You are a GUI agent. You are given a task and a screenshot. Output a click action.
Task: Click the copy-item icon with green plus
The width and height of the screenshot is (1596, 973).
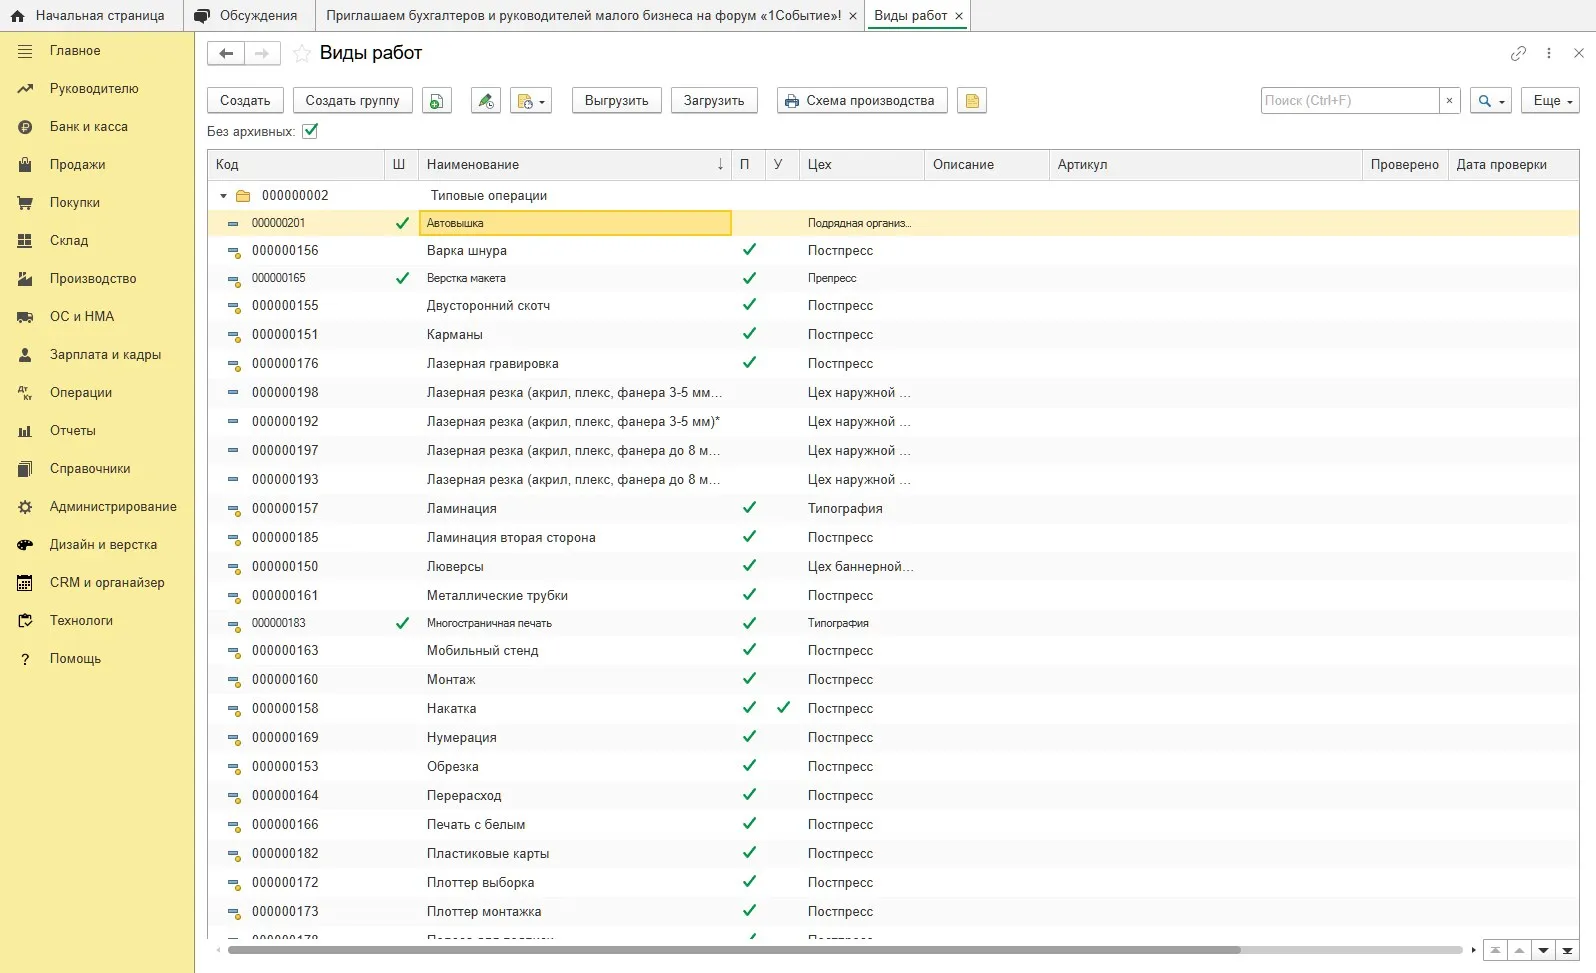[437, 101]
